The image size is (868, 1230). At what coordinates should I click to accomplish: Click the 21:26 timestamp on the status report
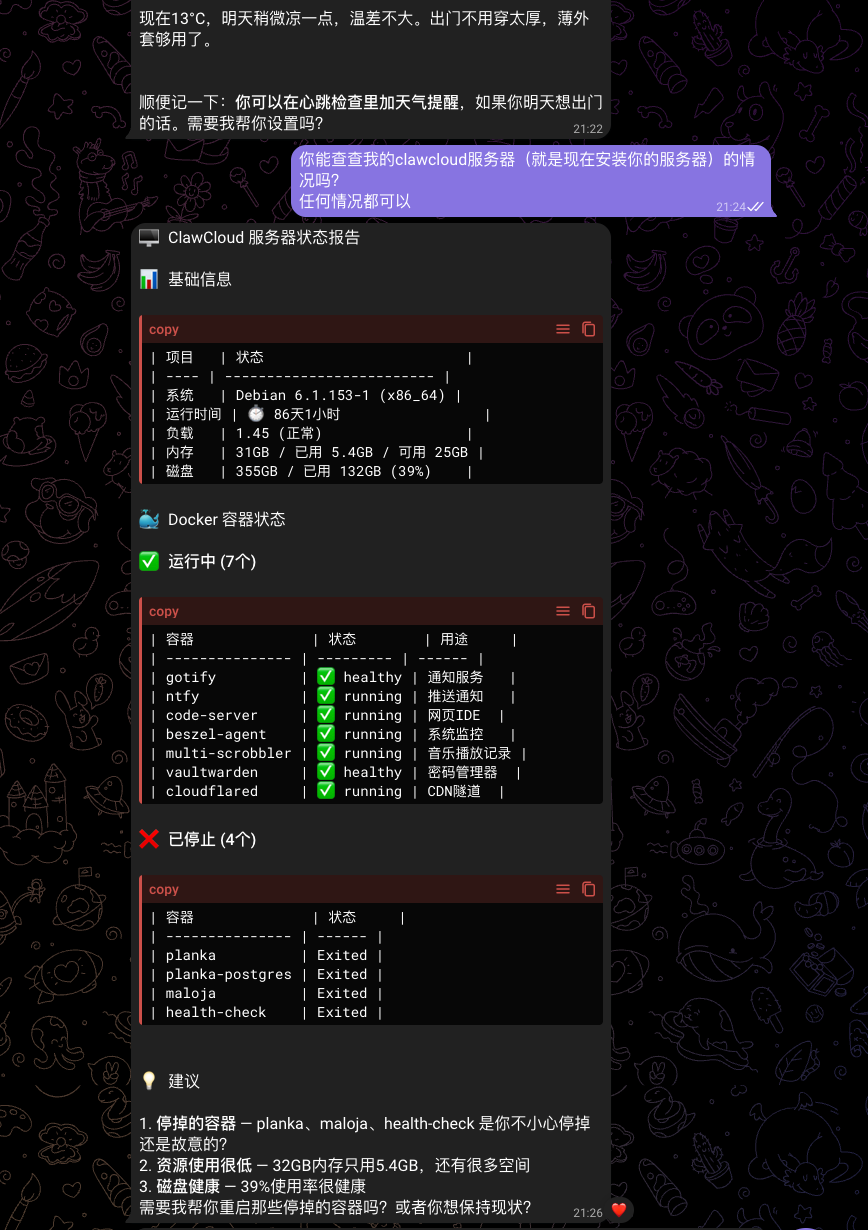click(x=588, y=1212)
